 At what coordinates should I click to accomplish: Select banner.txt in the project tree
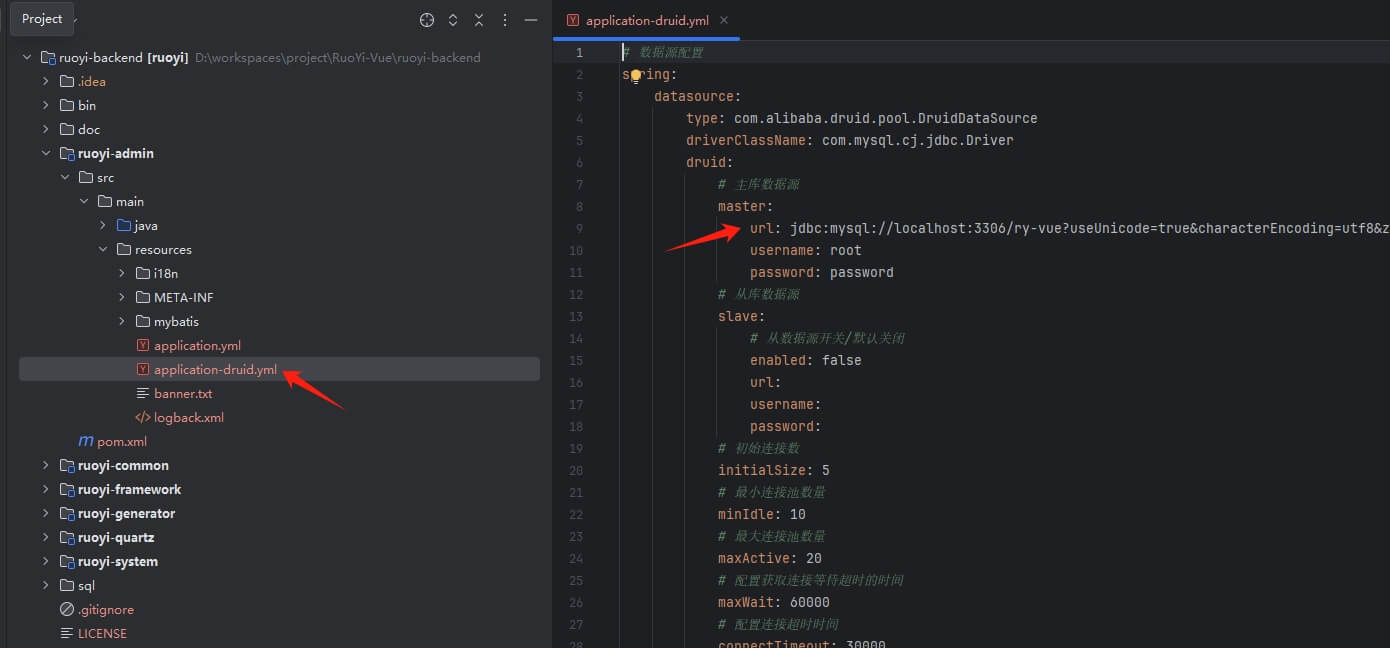183,394
